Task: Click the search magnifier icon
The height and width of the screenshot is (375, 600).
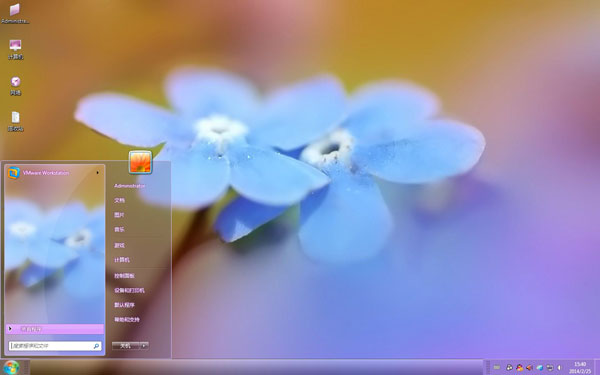Action: click(96, 346)
